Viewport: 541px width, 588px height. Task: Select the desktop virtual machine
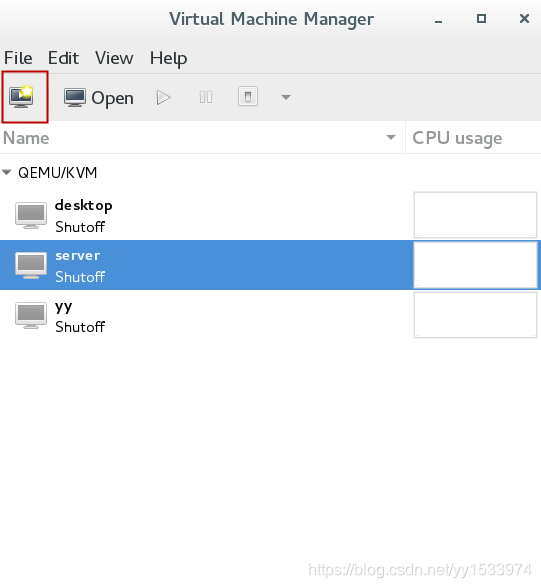[x=270, y=215]
